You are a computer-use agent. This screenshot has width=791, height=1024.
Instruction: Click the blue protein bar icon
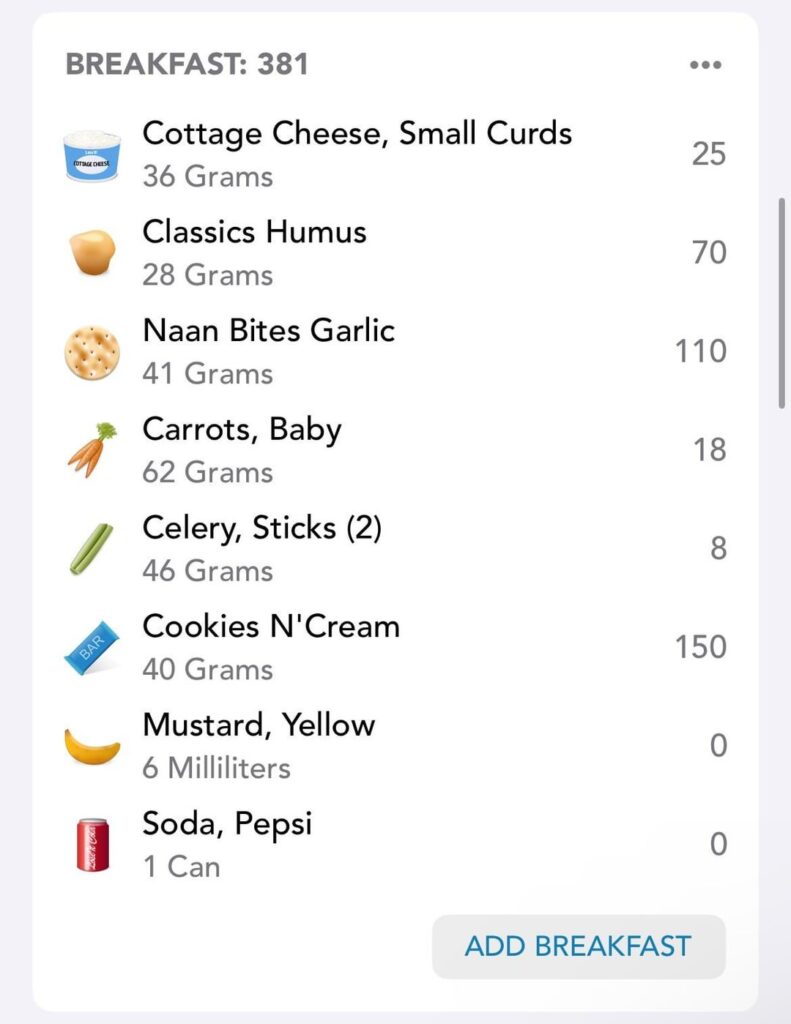[92, 647]
